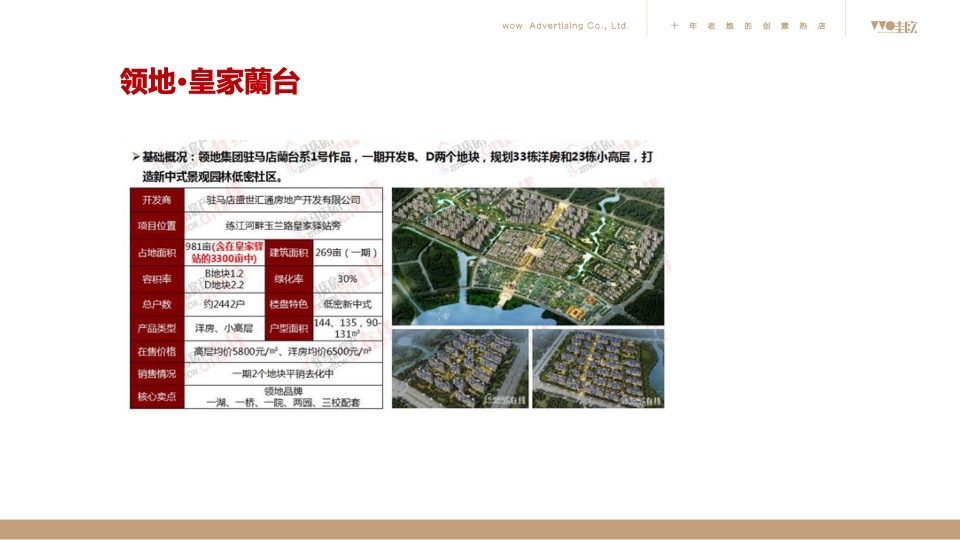
Task: Click the 基础概况 overview paragraph
Action: coord(392,167)
